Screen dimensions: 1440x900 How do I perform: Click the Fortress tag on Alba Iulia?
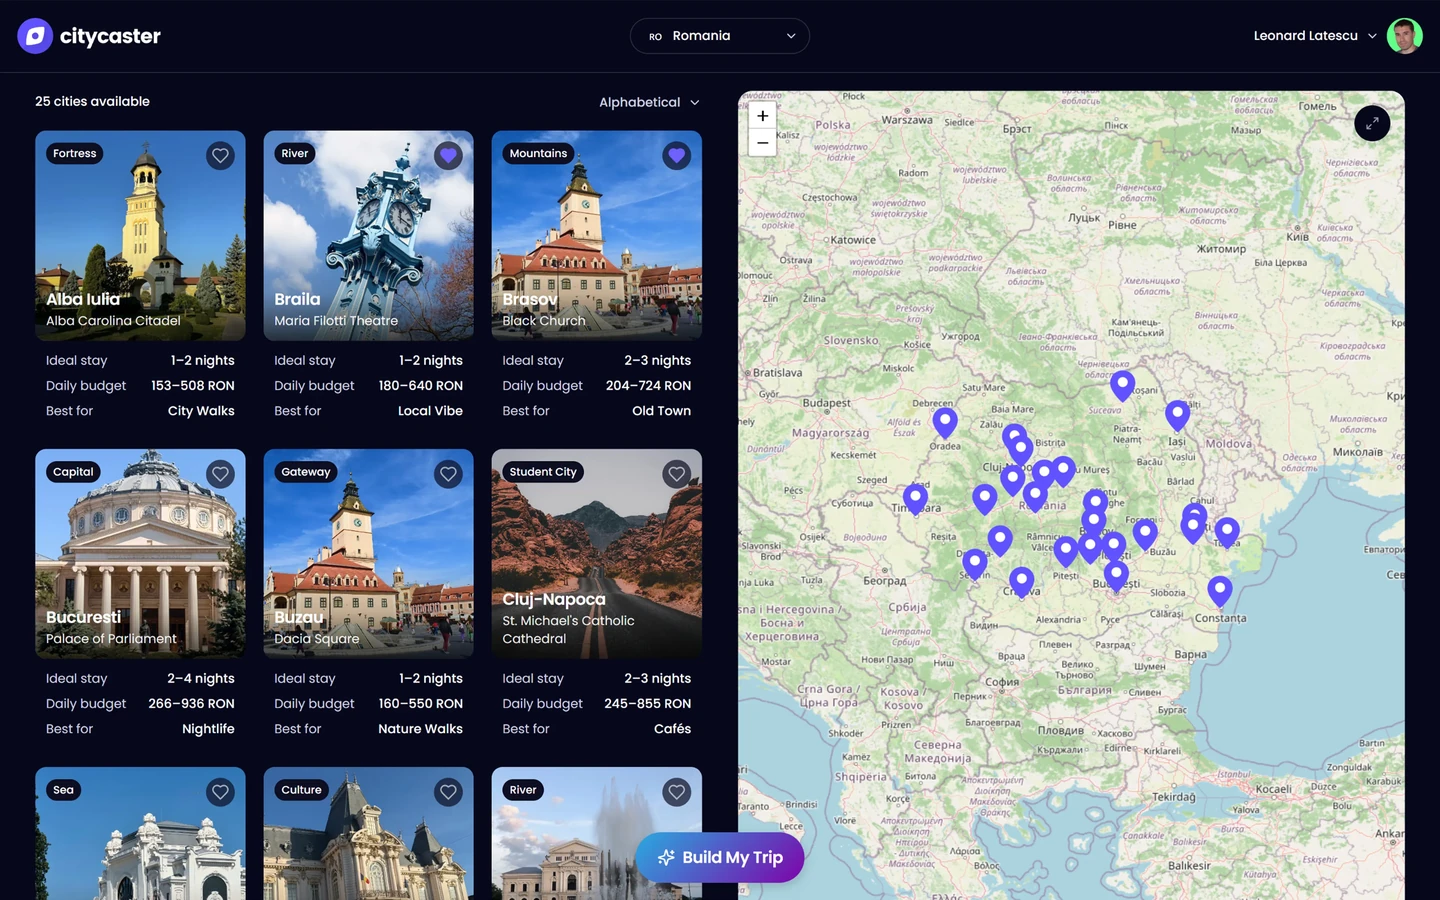pos(75,154)
